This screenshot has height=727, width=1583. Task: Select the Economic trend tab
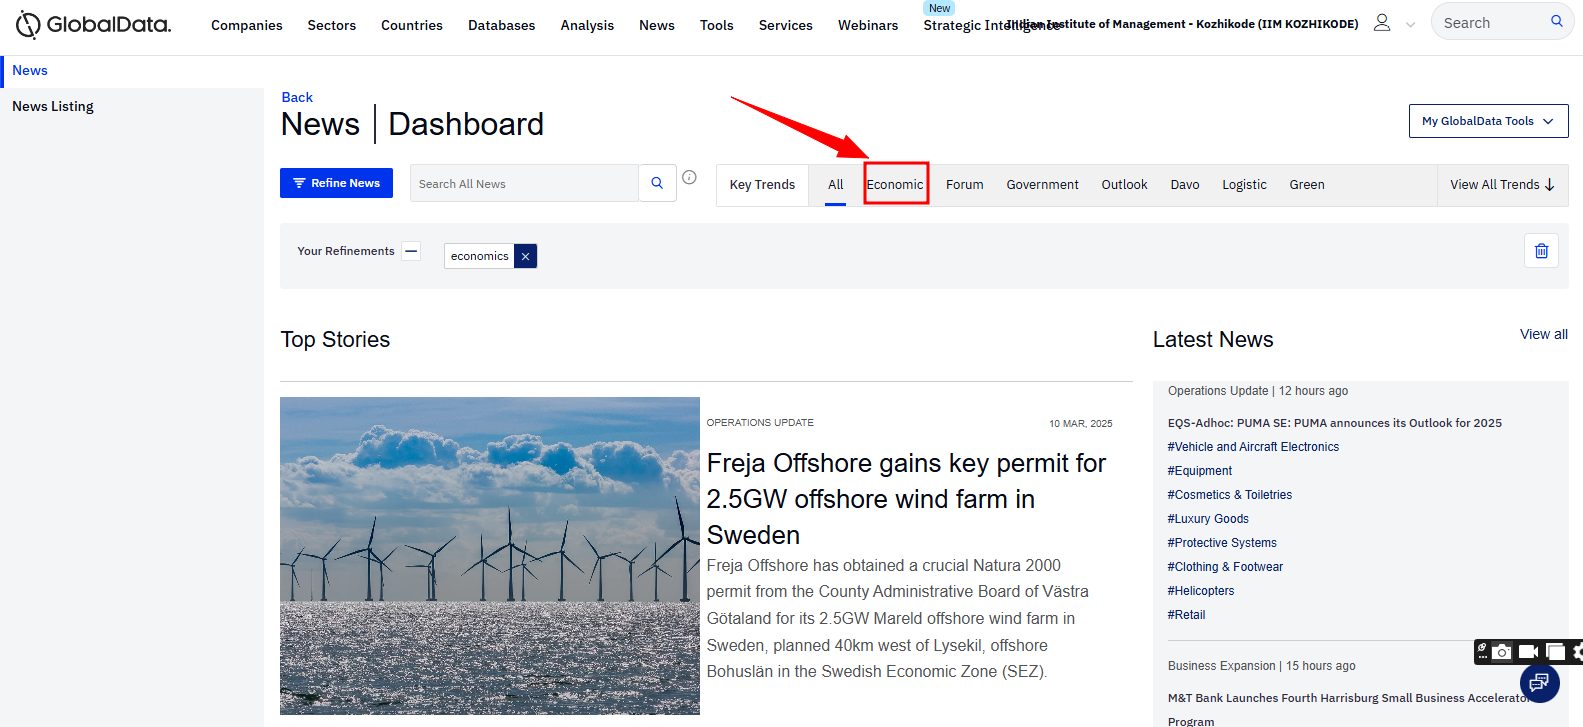pyautogui.click(x=895, y=185)
